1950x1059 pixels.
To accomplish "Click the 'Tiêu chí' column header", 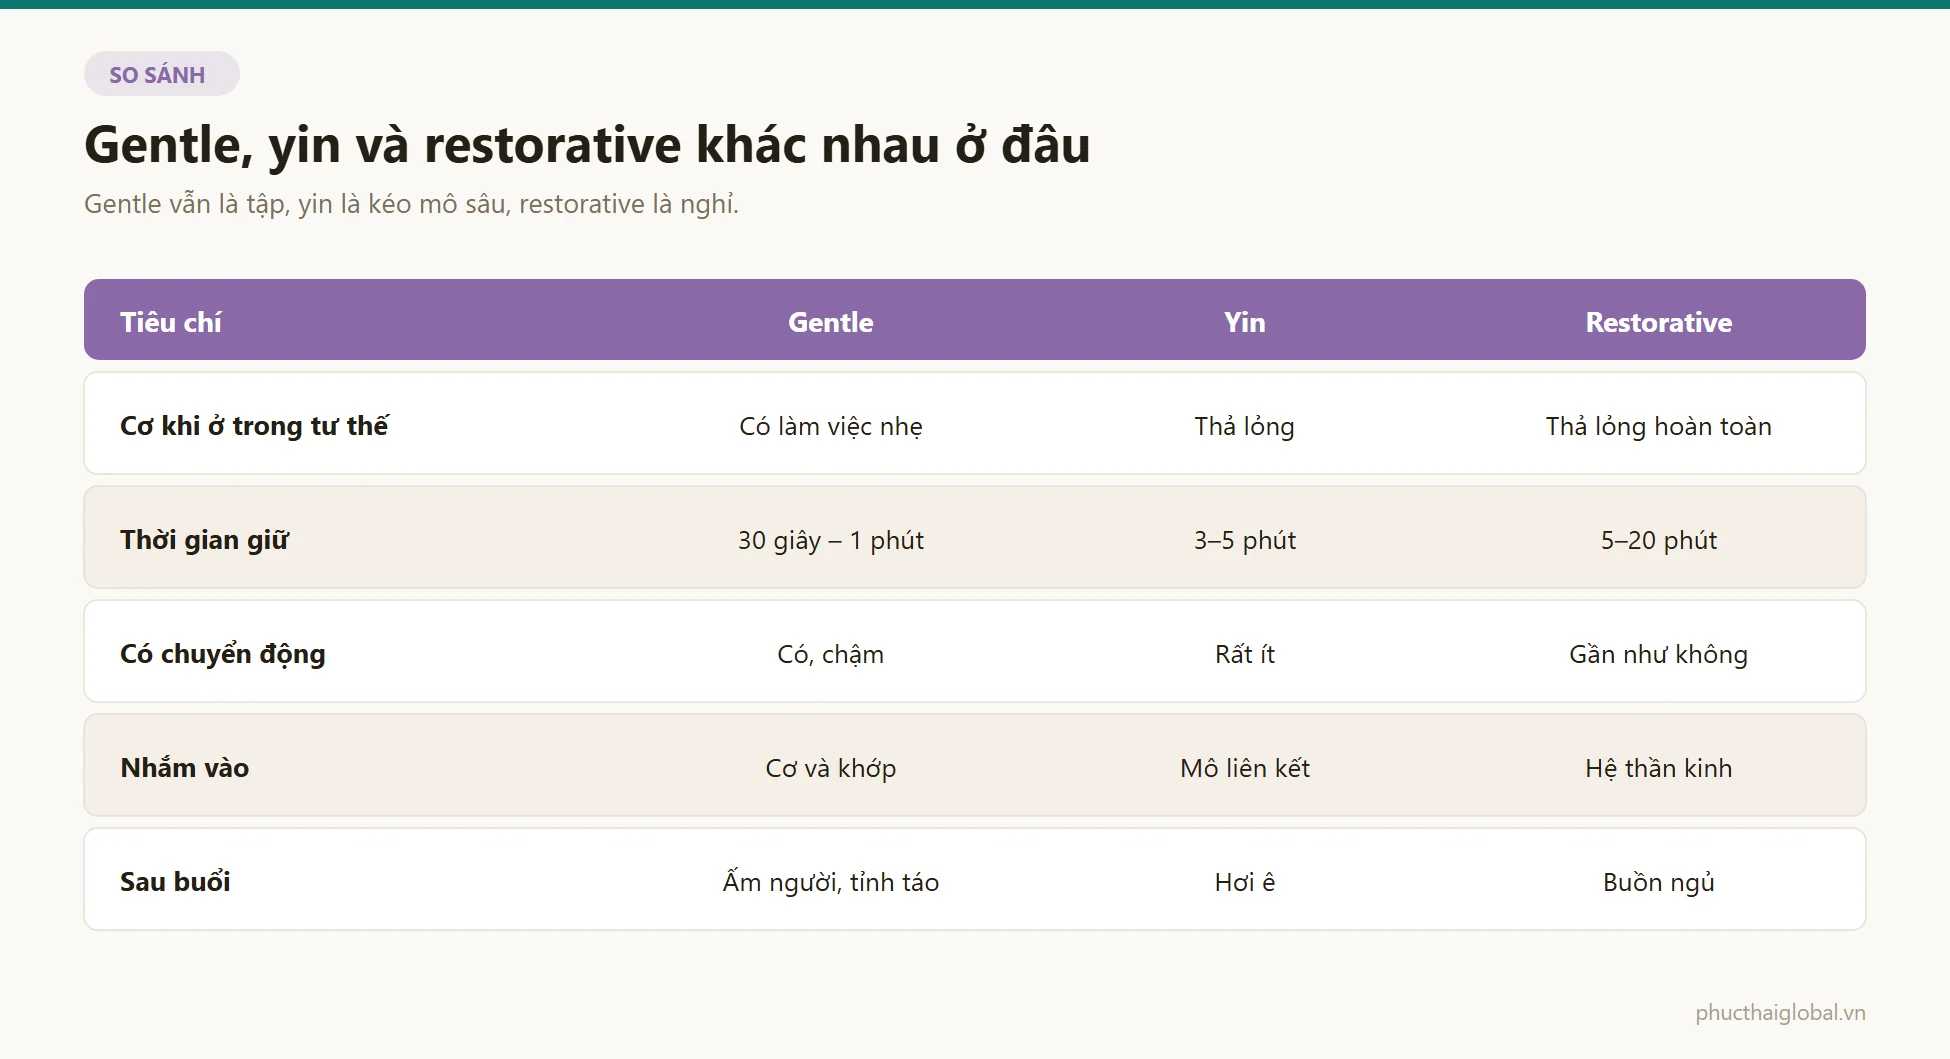I will pos(171,322).
